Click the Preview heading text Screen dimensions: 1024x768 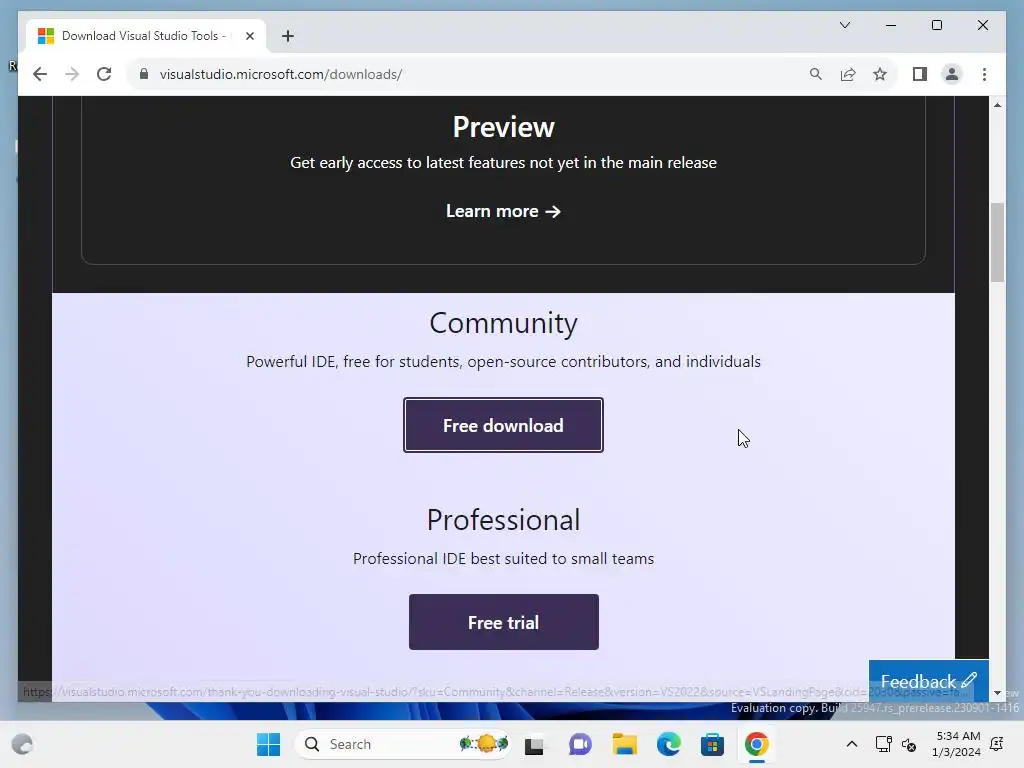coord(504,127)
